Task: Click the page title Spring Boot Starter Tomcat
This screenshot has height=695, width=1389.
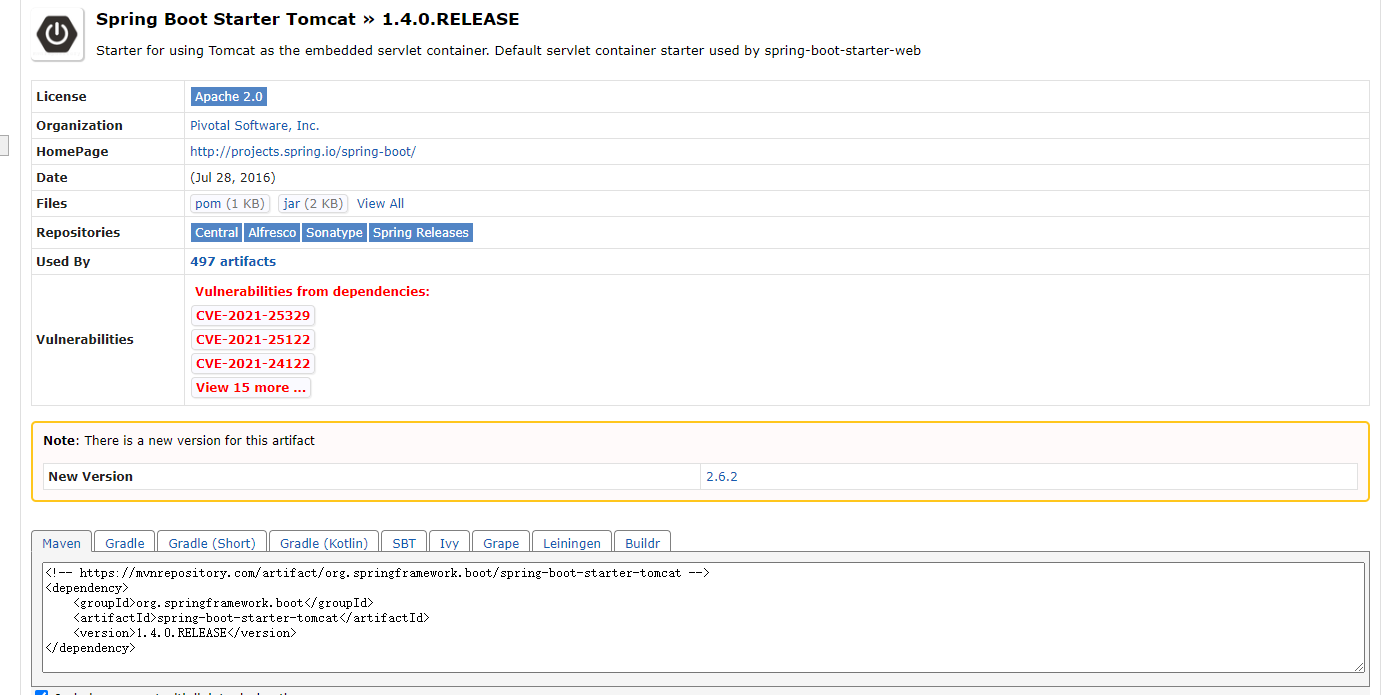Action: [226, 19]
